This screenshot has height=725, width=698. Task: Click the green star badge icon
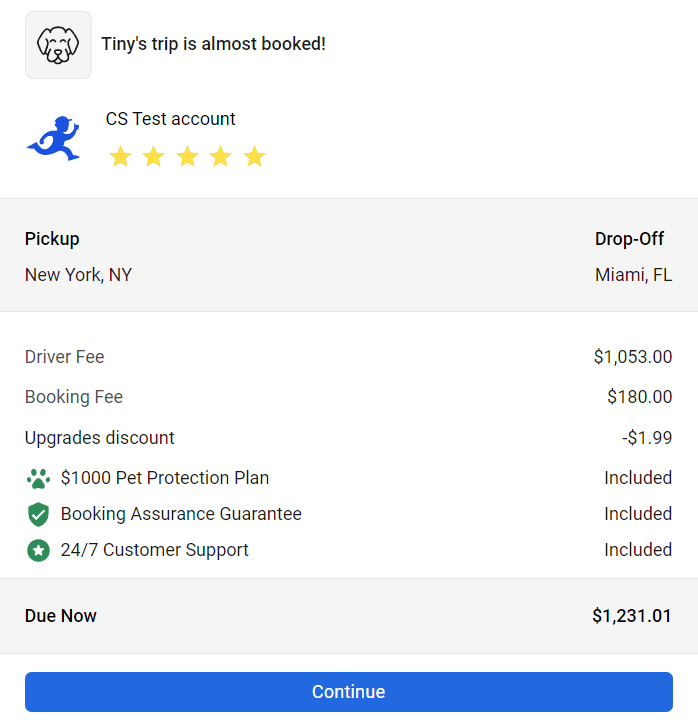coord(38,550)
